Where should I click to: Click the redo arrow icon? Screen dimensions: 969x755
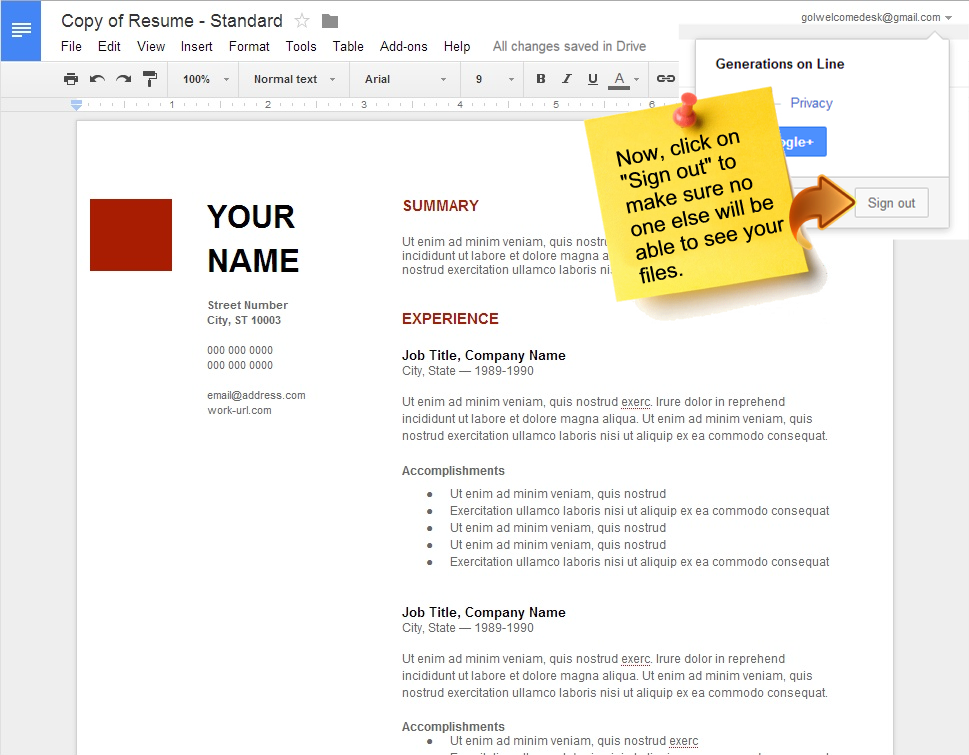click(123, 79)
